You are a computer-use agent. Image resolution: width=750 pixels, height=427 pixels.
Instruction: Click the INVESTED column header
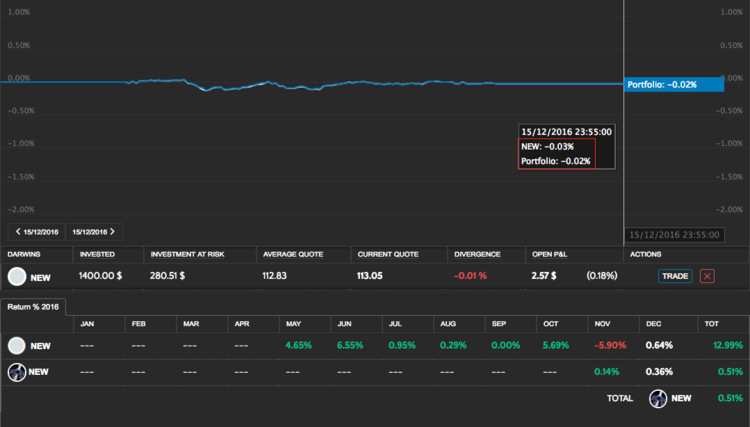pos(97,254)
